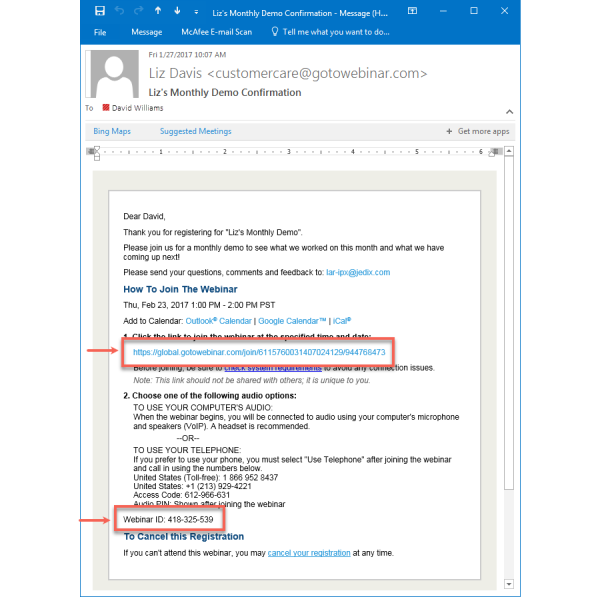Image resolution: width=600 pixels, height=597 pixels.
Task: Click sender address customercare@gotowebinar.com
Action: point(317,73)
